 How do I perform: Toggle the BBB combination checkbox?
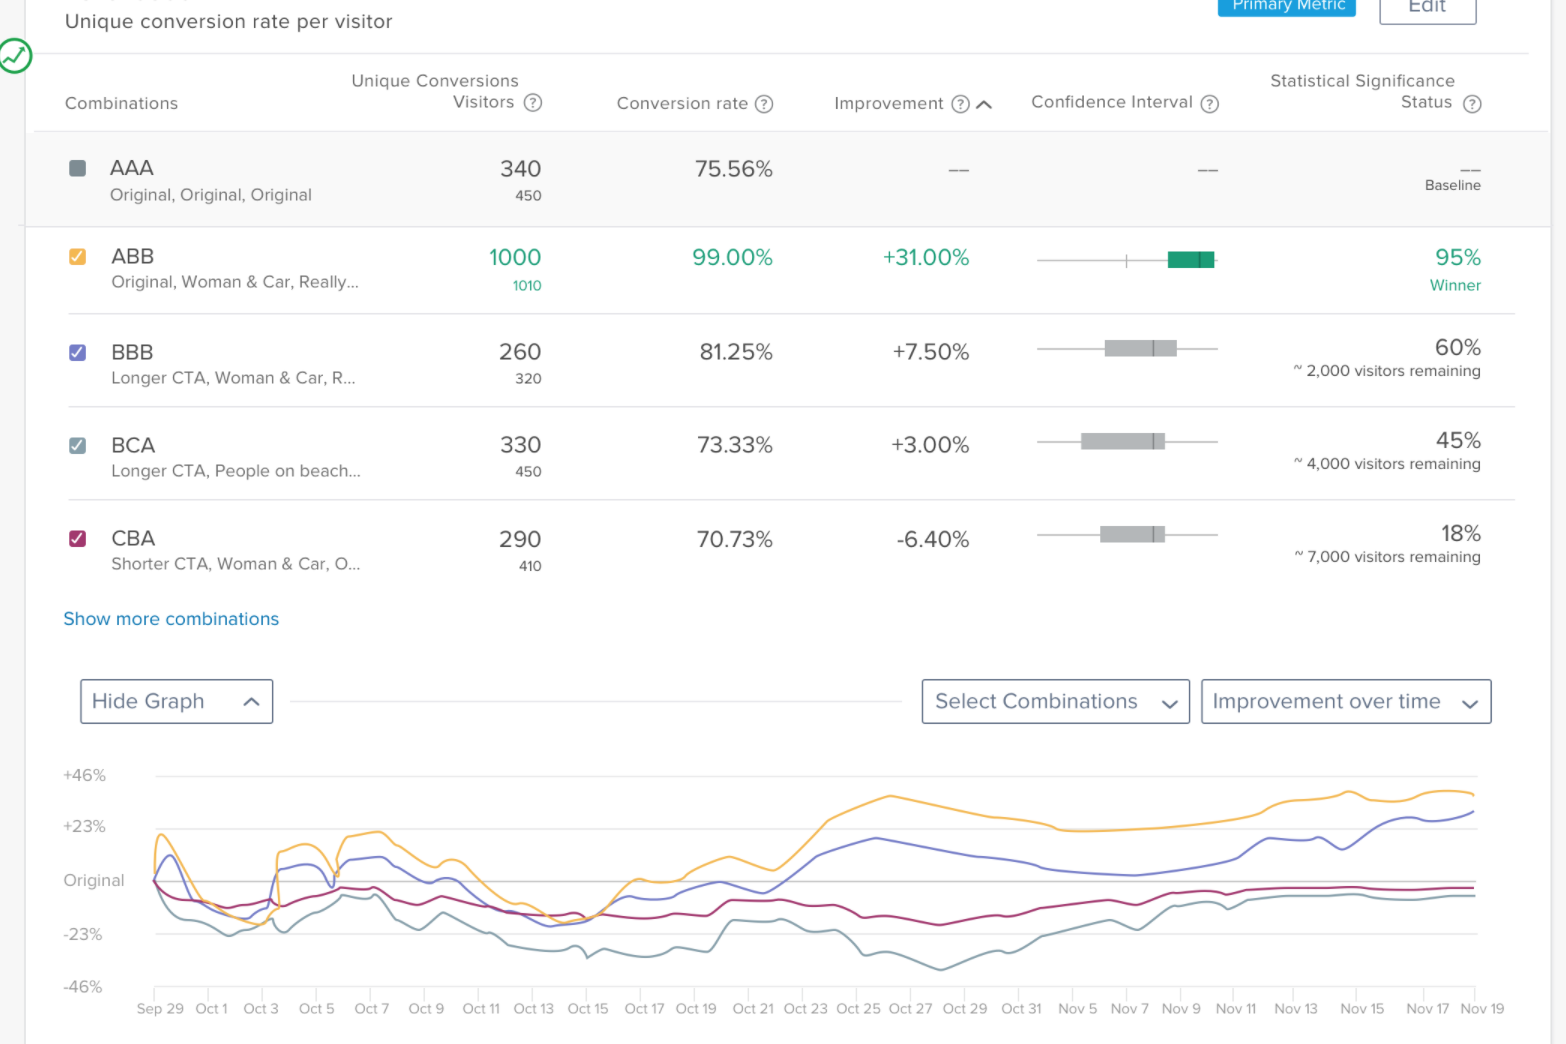[77, 352]
